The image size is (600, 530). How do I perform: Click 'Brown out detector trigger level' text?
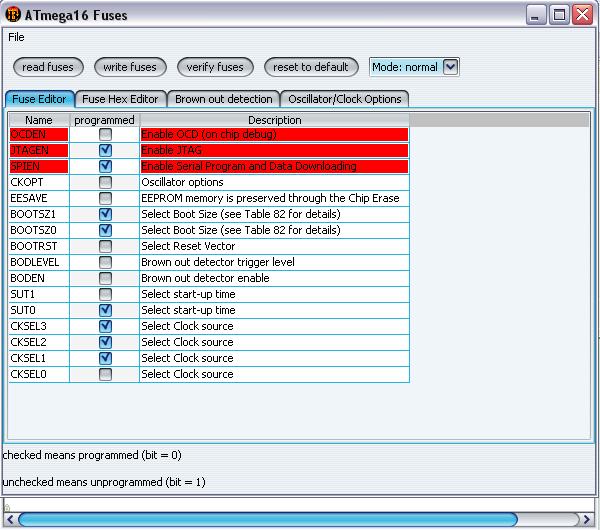pos(218,262)
